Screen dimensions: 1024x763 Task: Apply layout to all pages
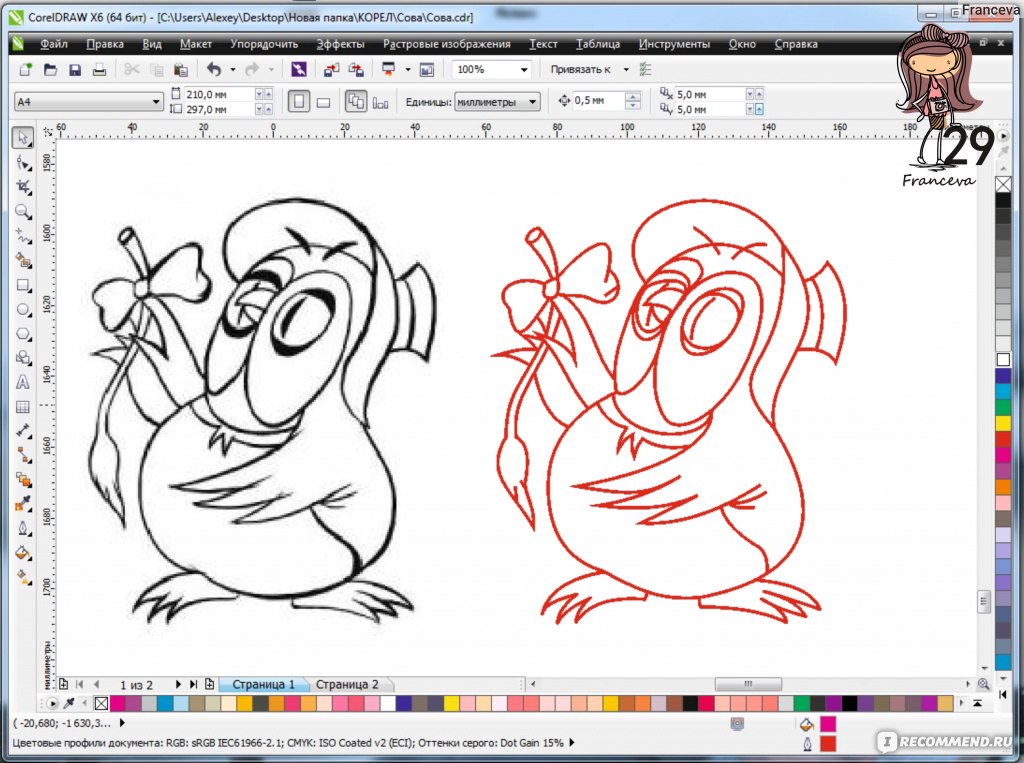point(356,102)
